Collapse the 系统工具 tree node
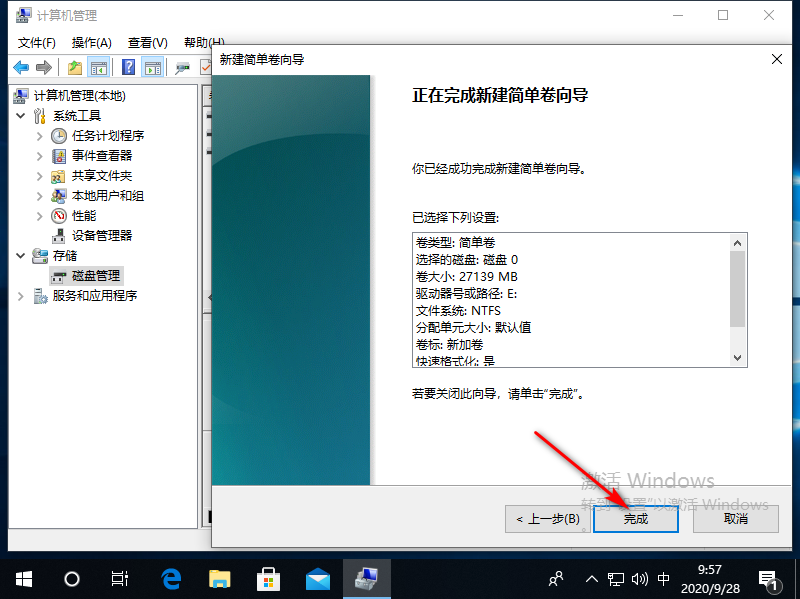This screenshot has width=800, height=599. tap(22, 115)
